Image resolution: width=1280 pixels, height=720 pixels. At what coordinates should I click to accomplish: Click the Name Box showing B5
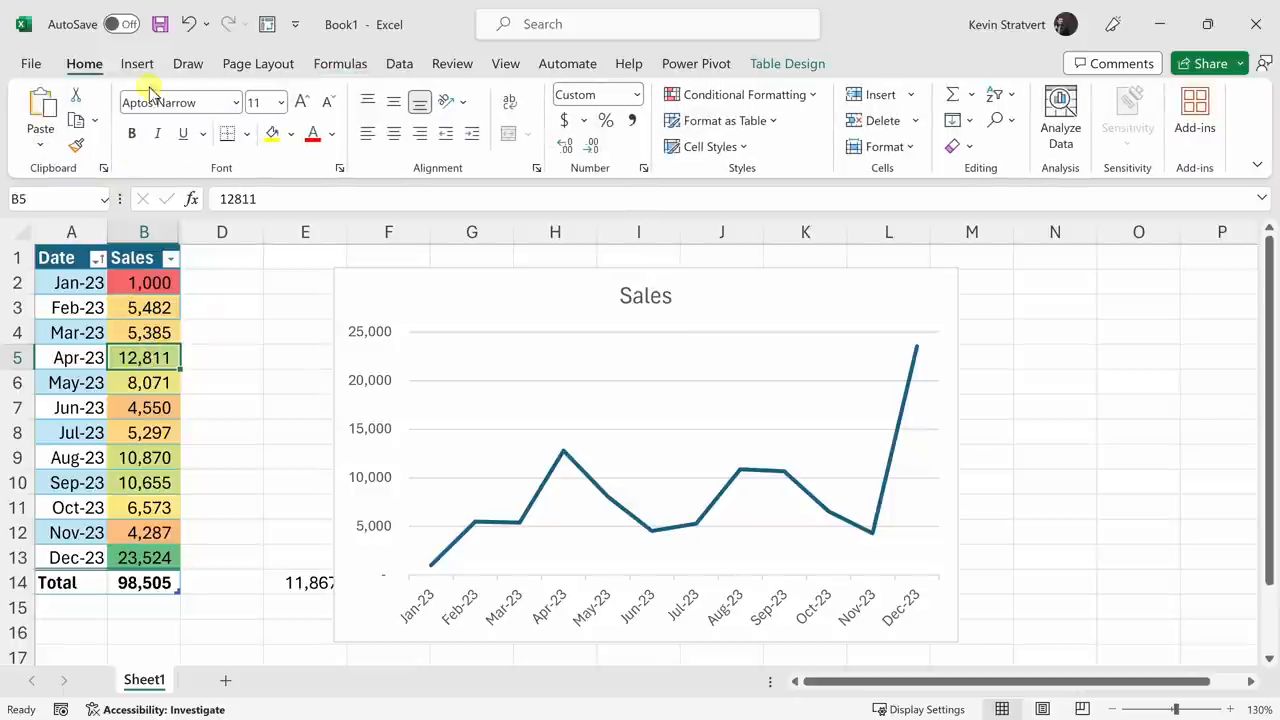(x=55, y=199)
